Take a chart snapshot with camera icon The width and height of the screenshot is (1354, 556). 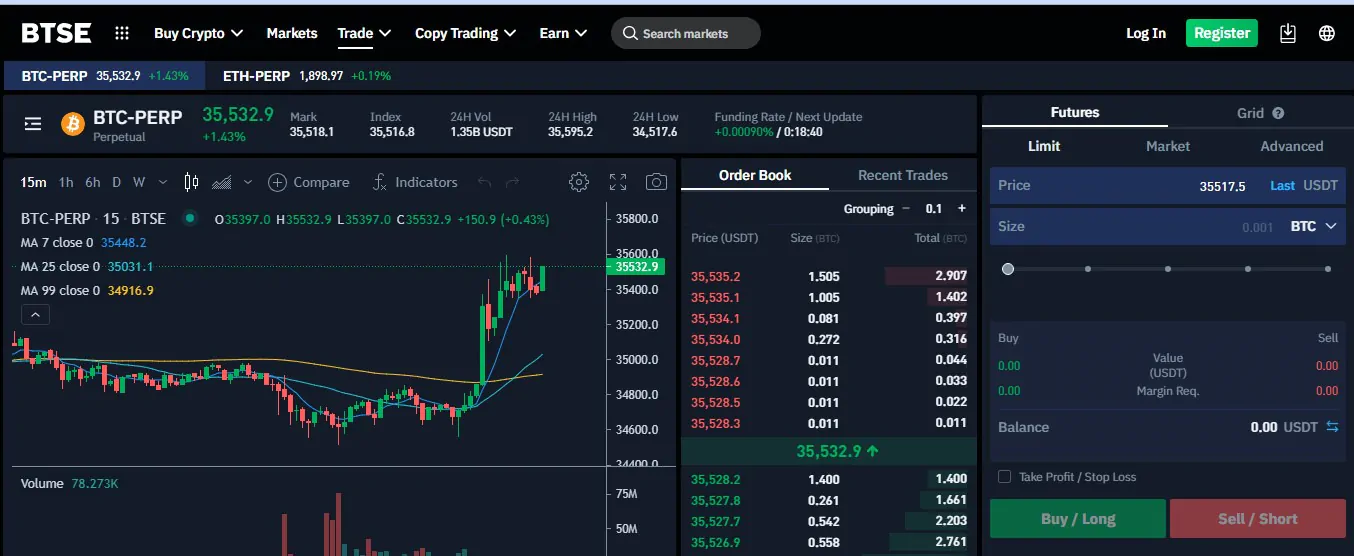[x=656, y=182]
